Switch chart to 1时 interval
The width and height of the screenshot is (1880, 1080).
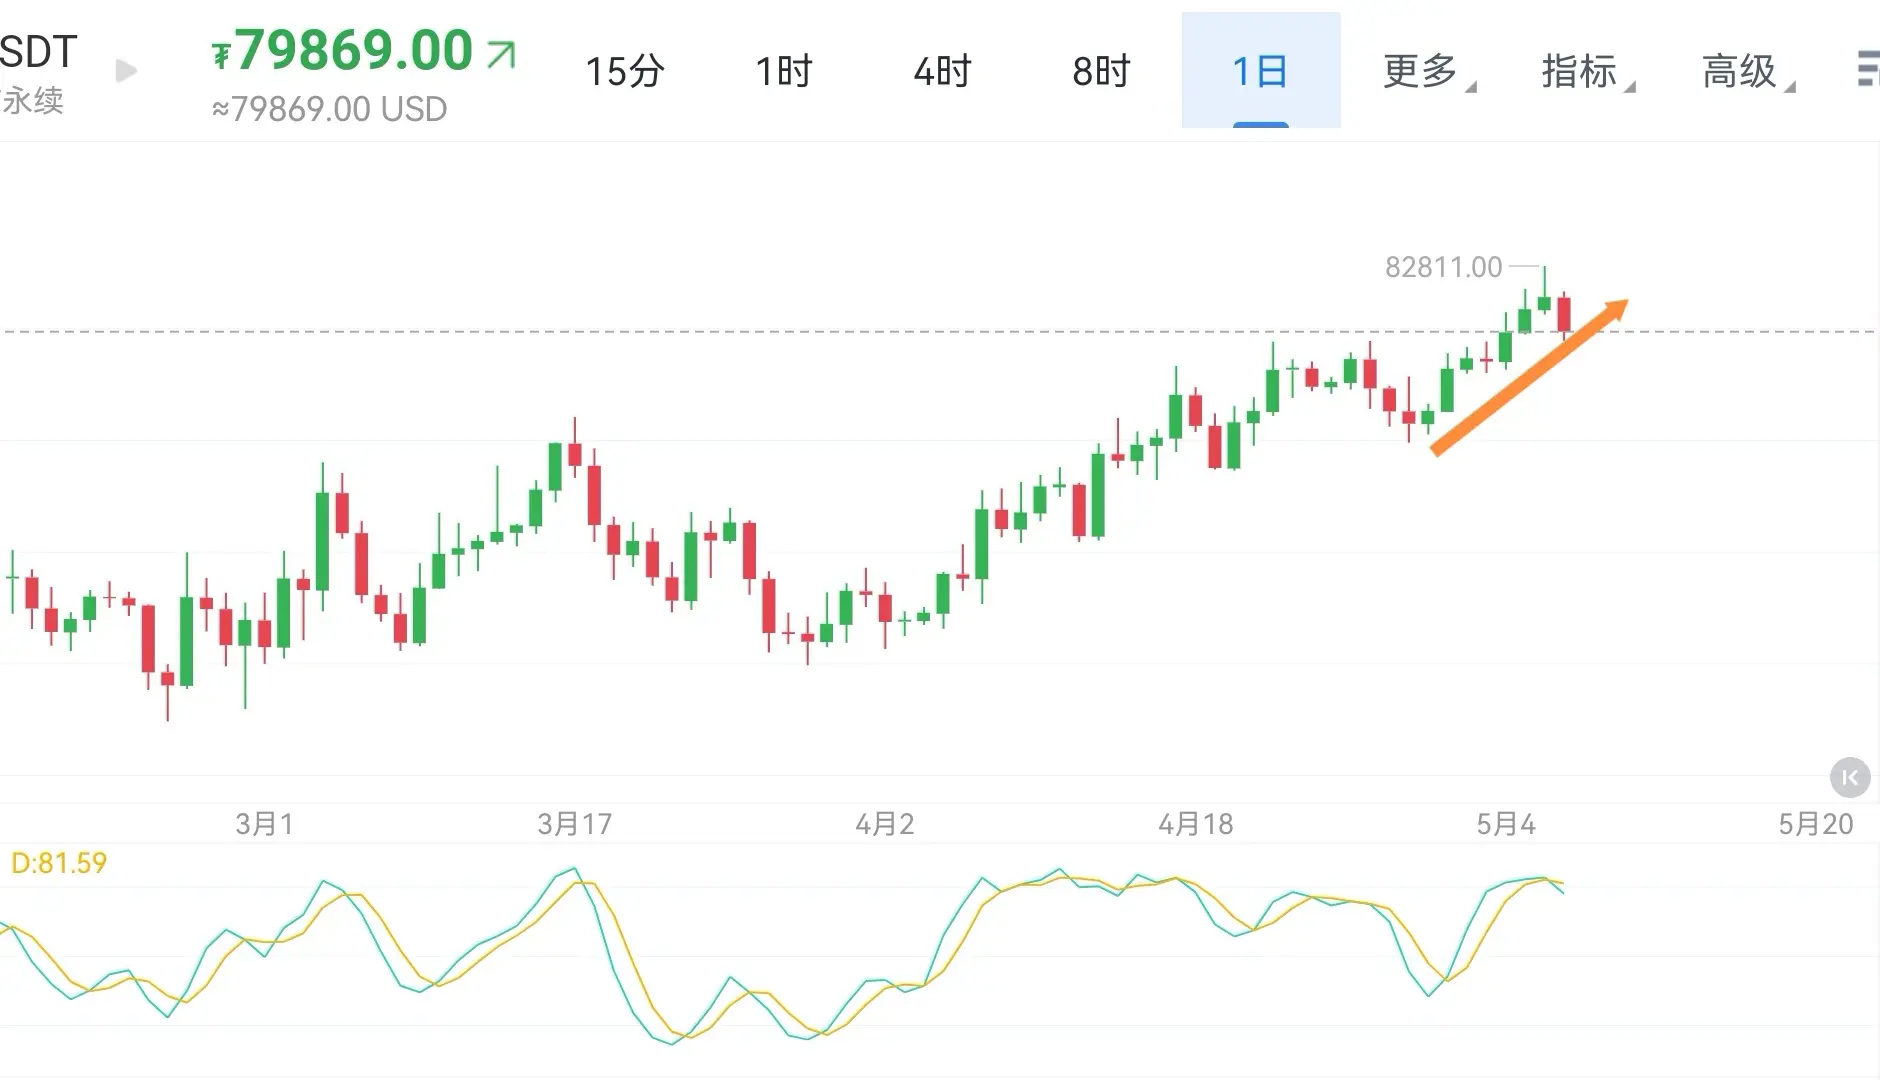(x=784, y=71)
